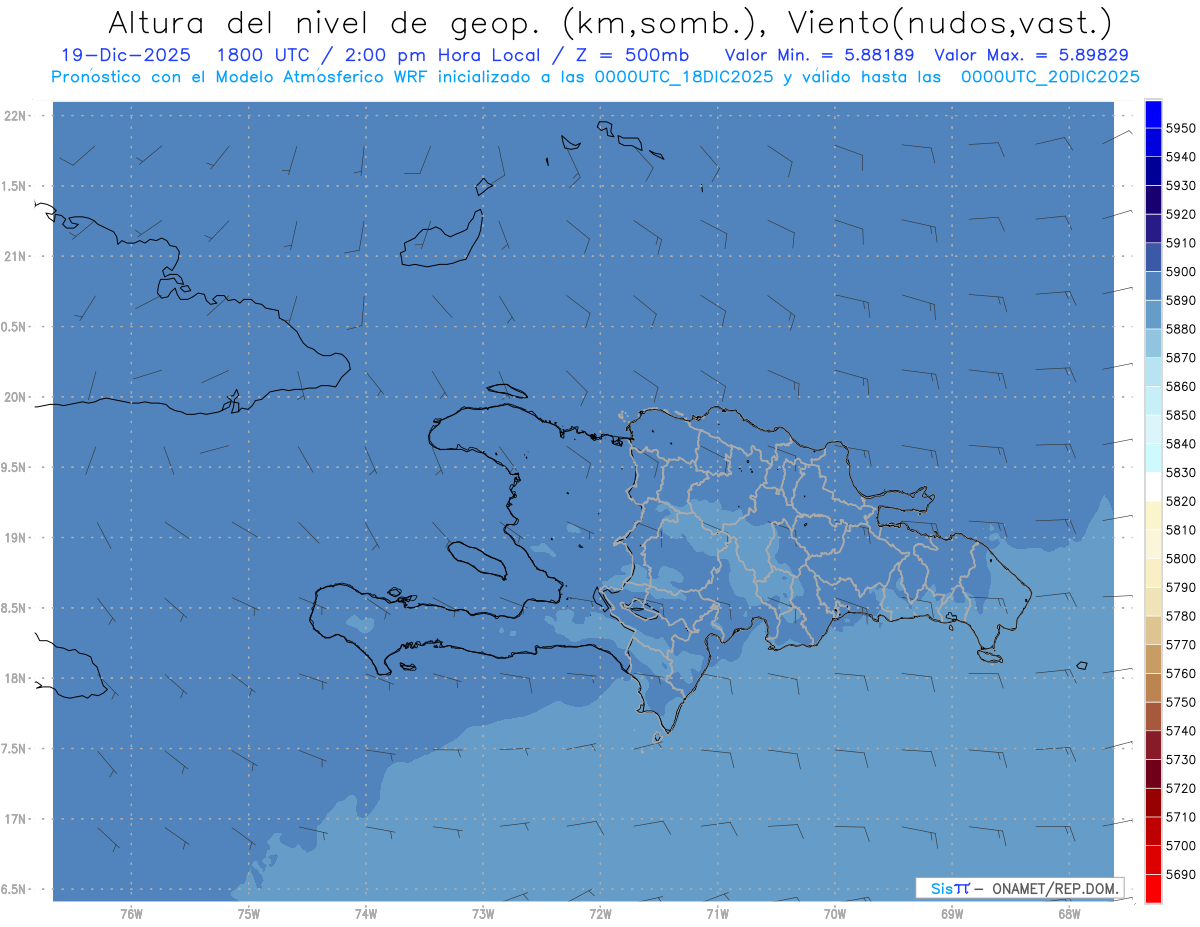Click the '69W' longitude label

(952, 914)
